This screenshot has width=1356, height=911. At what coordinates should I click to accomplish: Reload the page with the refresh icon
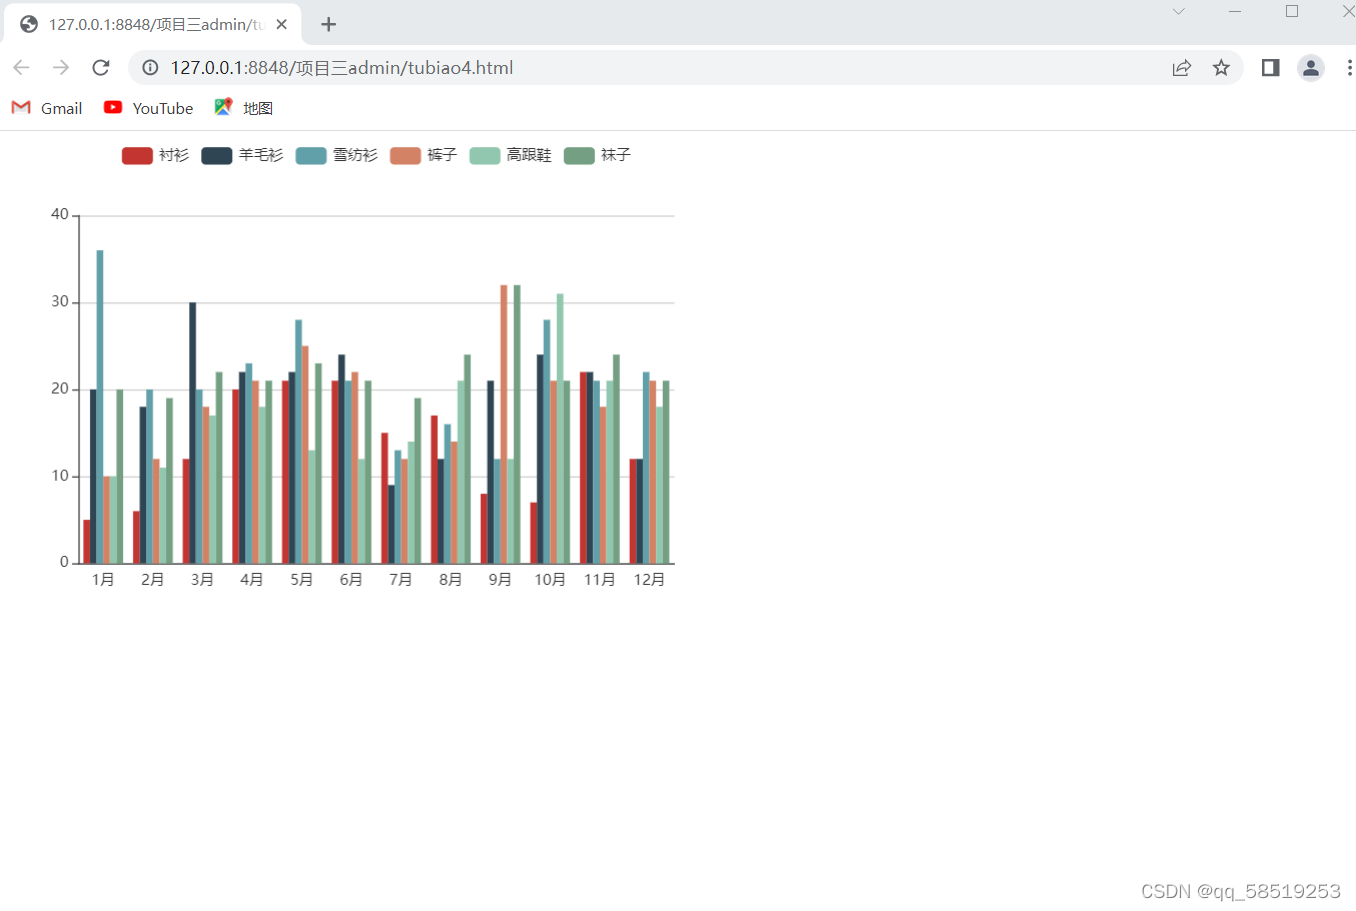coord(101,67)
